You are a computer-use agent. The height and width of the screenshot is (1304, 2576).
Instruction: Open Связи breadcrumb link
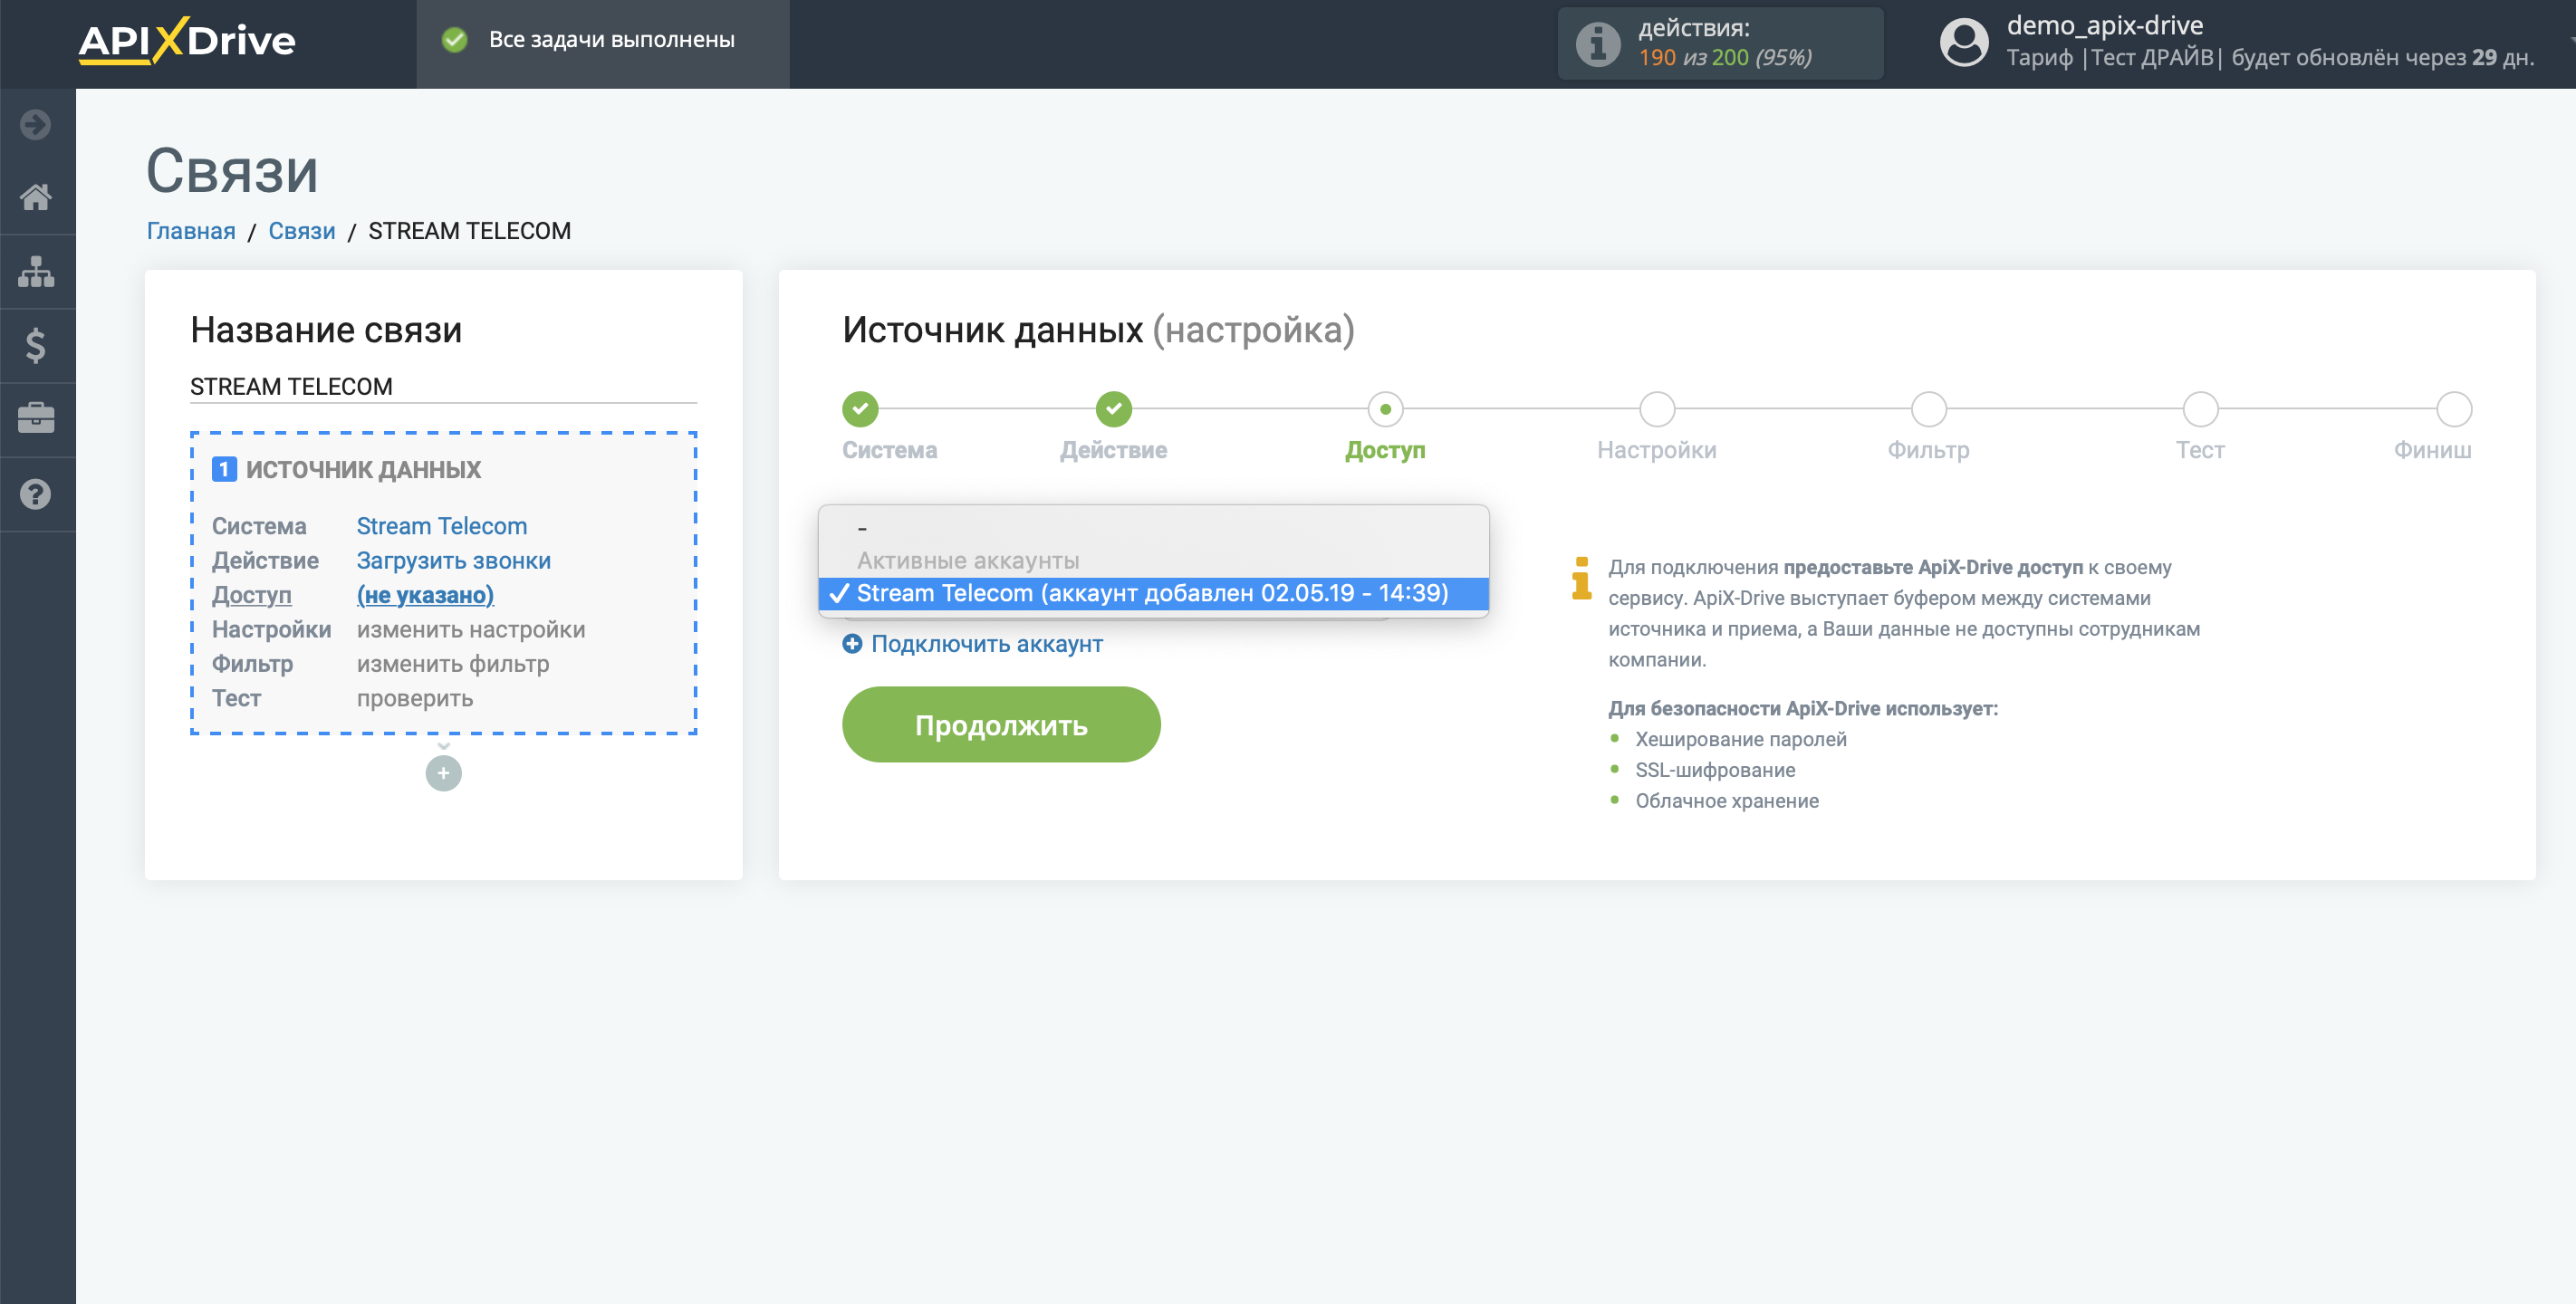click(x=302, y=231)
